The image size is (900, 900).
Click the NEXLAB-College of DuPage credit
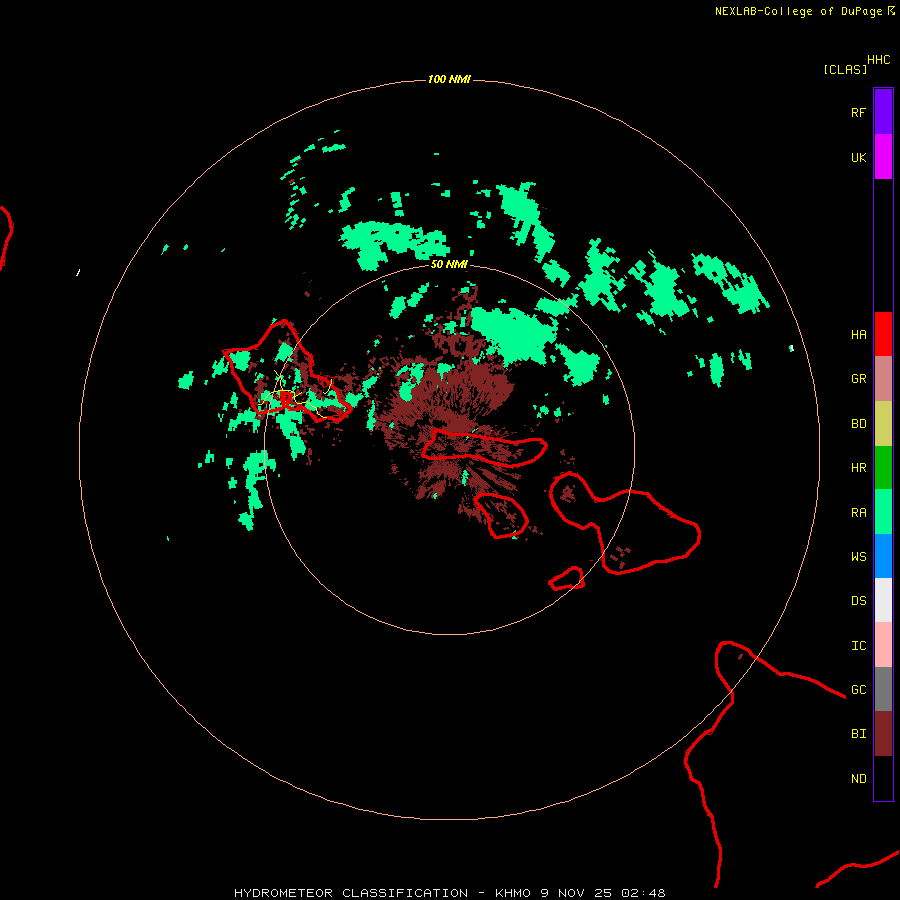click(798, 11)
